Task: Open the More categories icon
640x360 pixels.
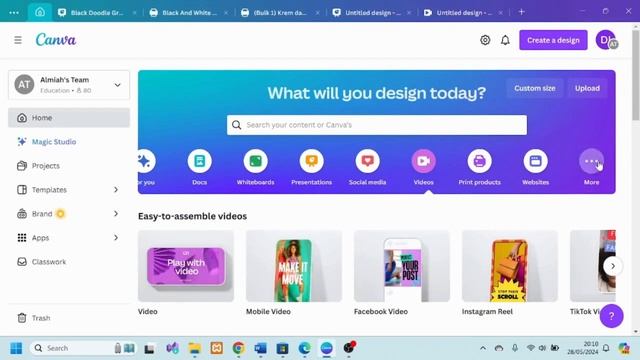Action: (591, 161)
